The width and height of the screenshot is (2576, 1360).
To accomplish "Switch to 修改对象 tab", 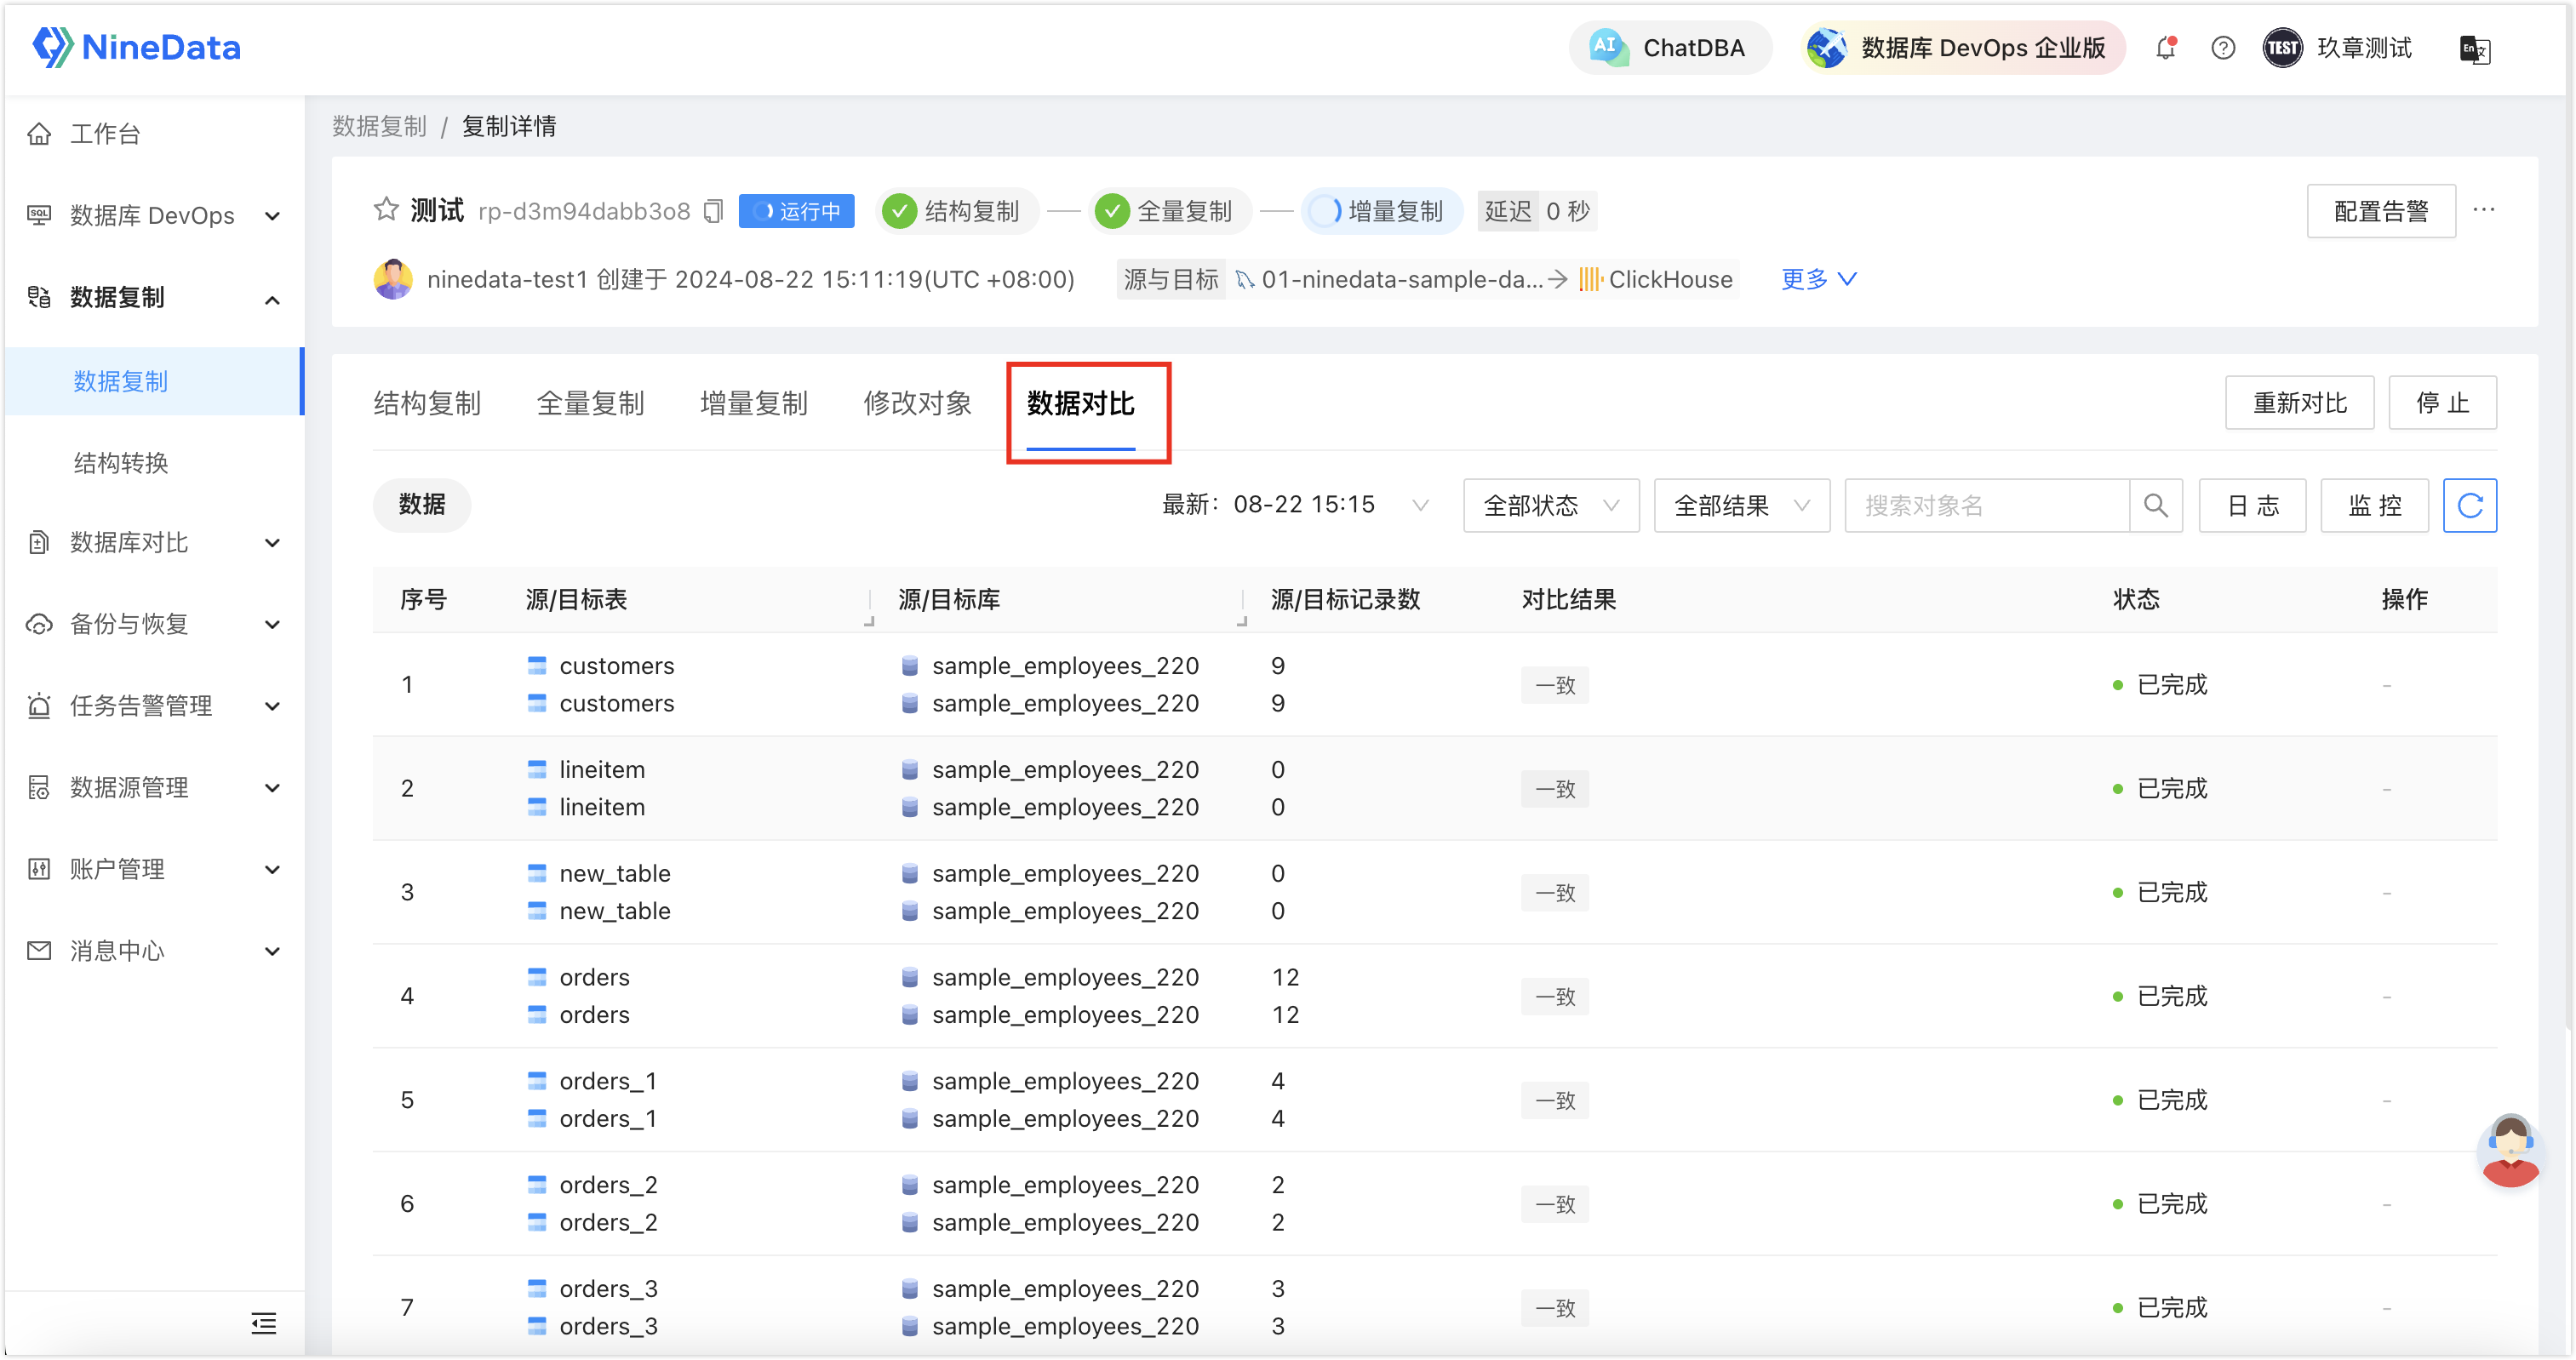I will [917, 403].
